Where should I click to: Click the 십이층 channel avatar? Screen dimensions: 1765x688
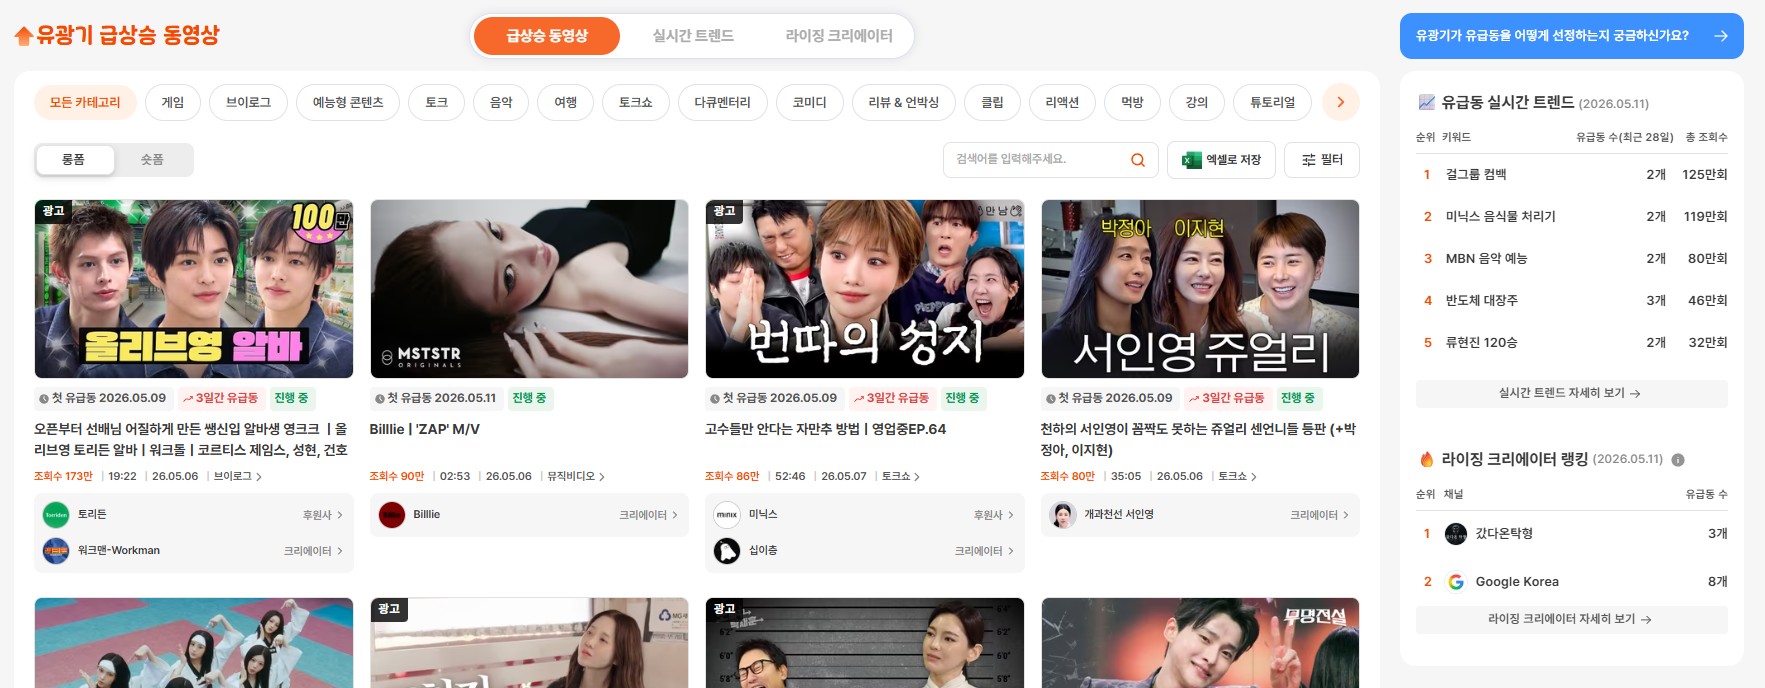click(x=727, y=551)
